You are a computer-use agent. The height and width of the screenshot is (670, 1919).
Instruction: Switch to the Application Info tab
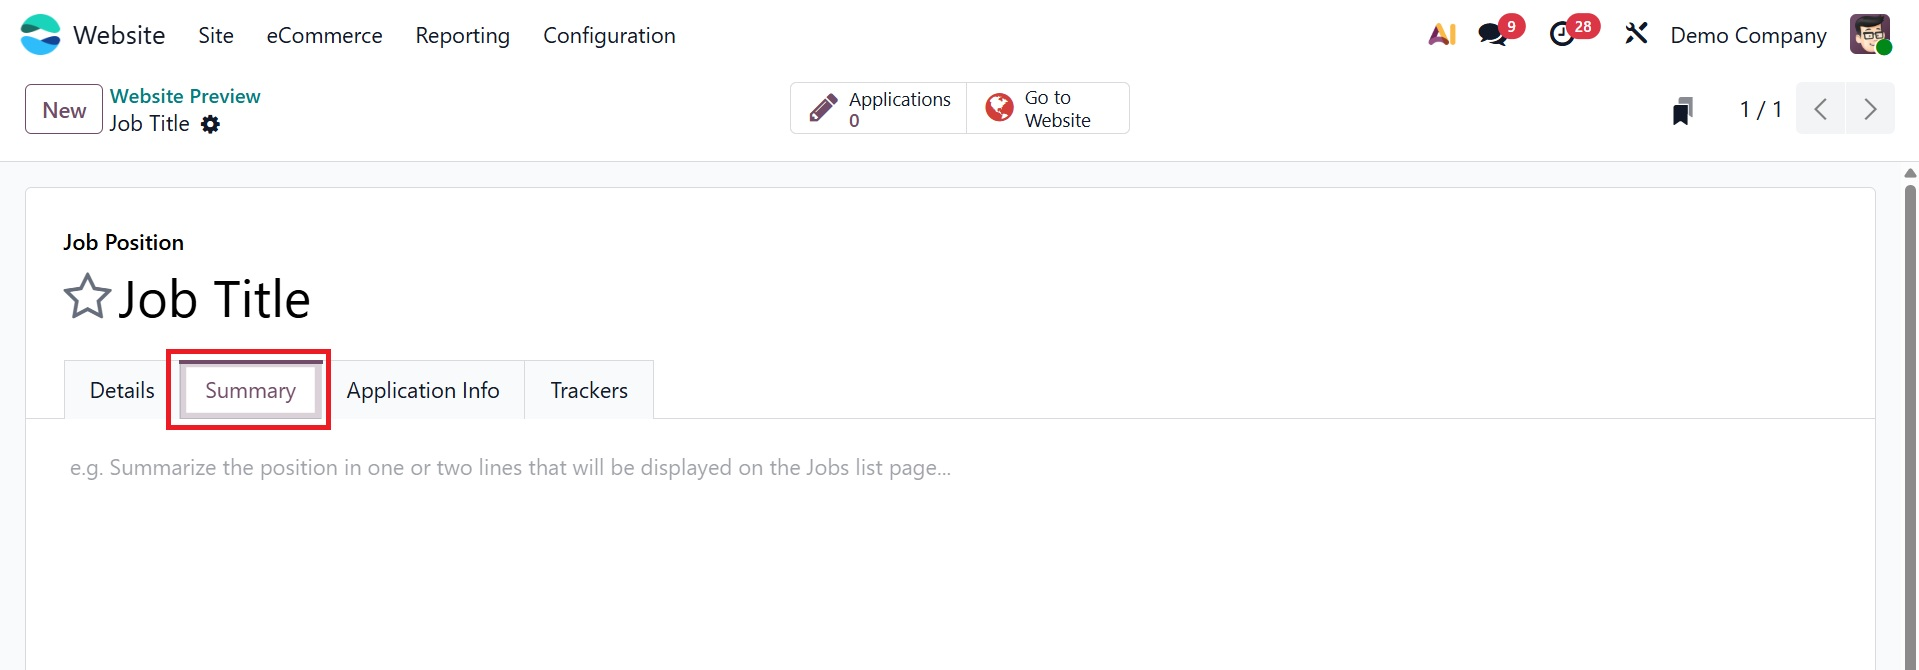[x=423, y=390]
